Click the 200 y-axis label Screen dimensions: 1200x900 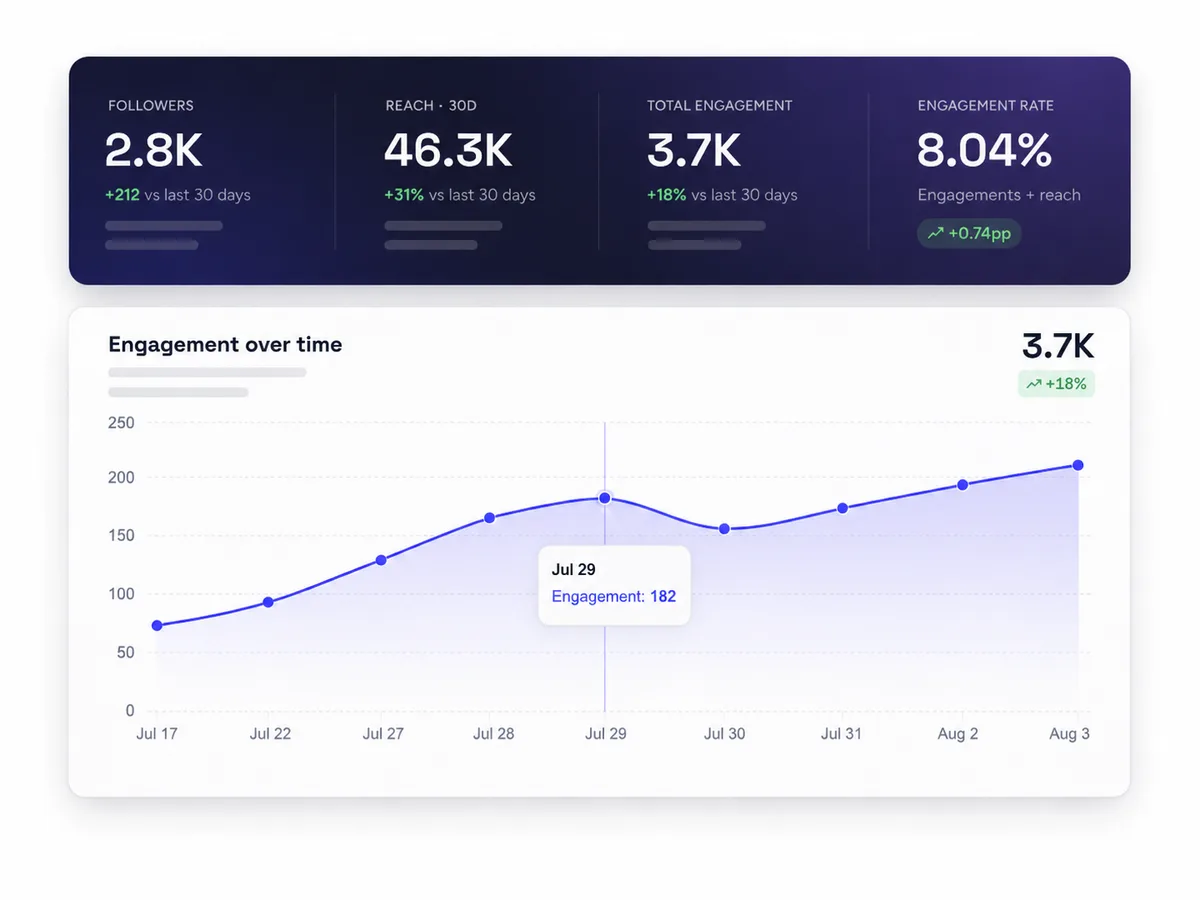[121, 478]
